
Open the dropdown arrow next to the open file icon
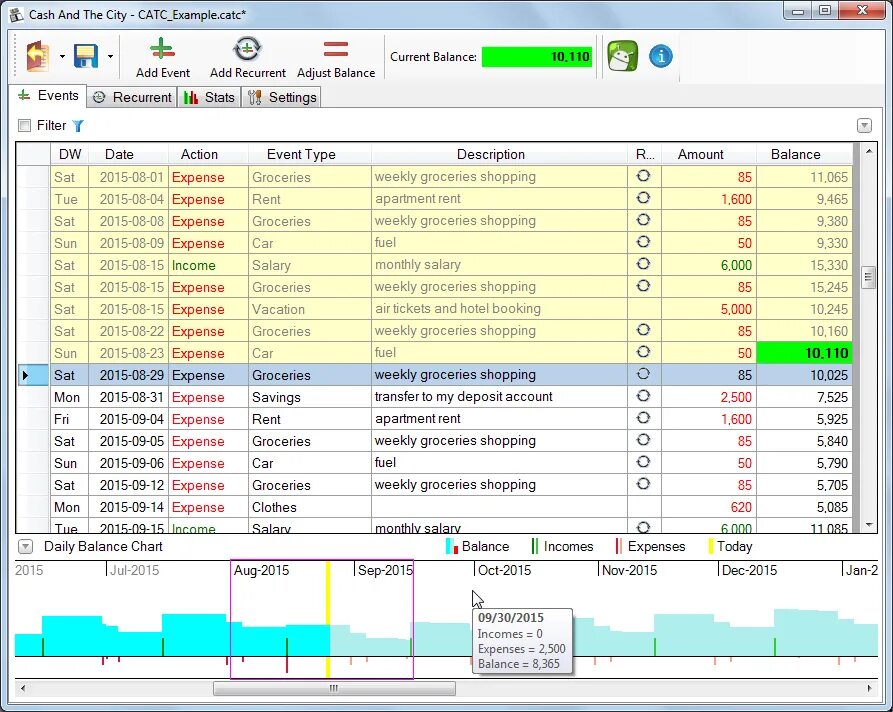[x=62, y=56]
